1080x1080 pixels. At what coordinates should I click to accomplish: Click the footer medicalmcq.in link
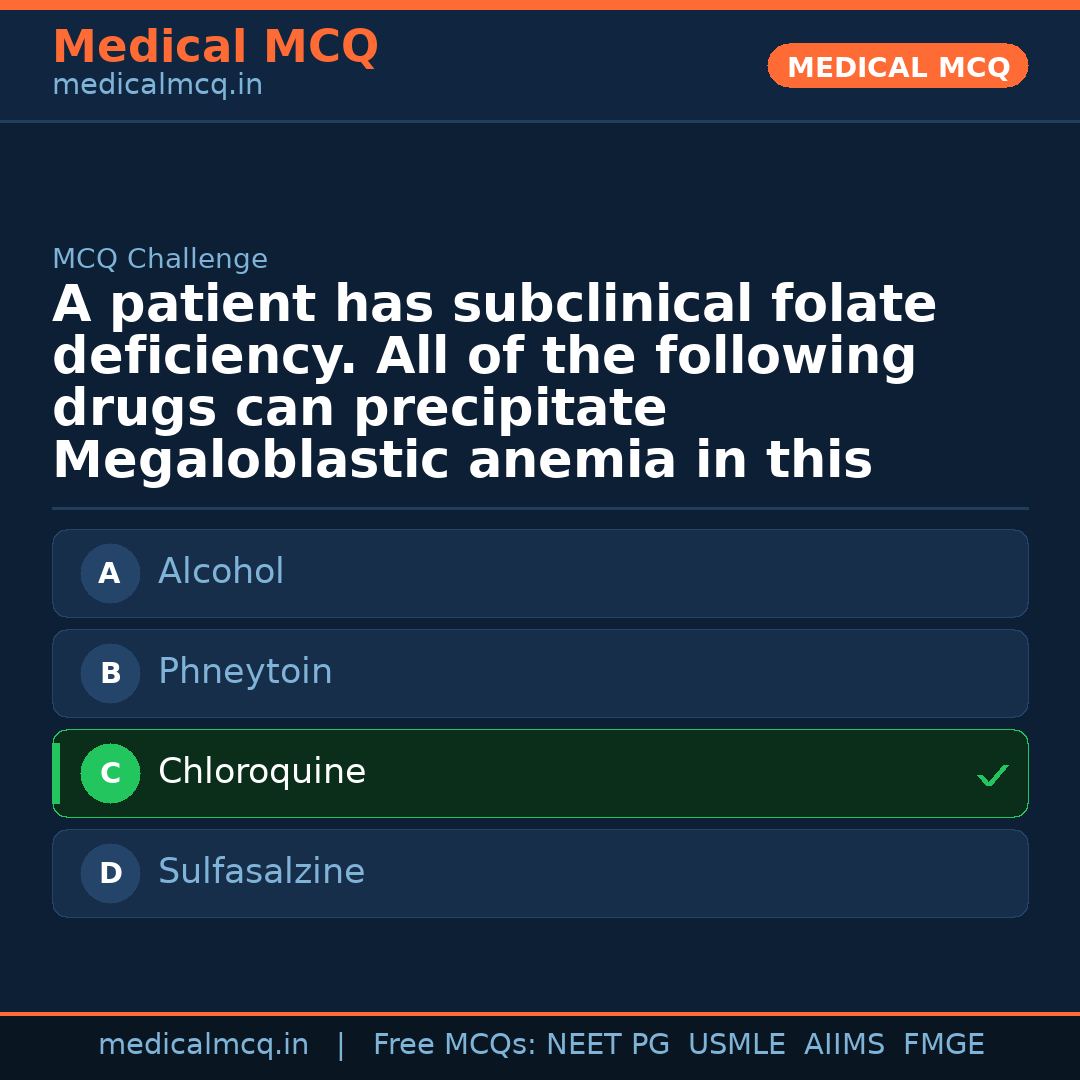(x=204, y=1043)
